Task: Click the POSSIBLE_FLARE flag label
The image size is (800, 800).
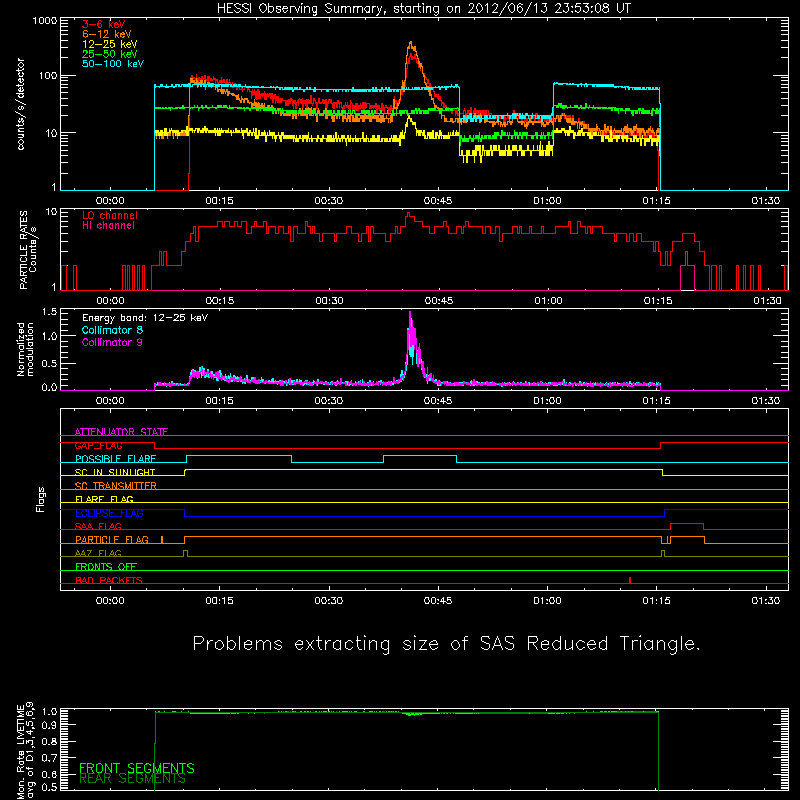Action: pos(115,459)
